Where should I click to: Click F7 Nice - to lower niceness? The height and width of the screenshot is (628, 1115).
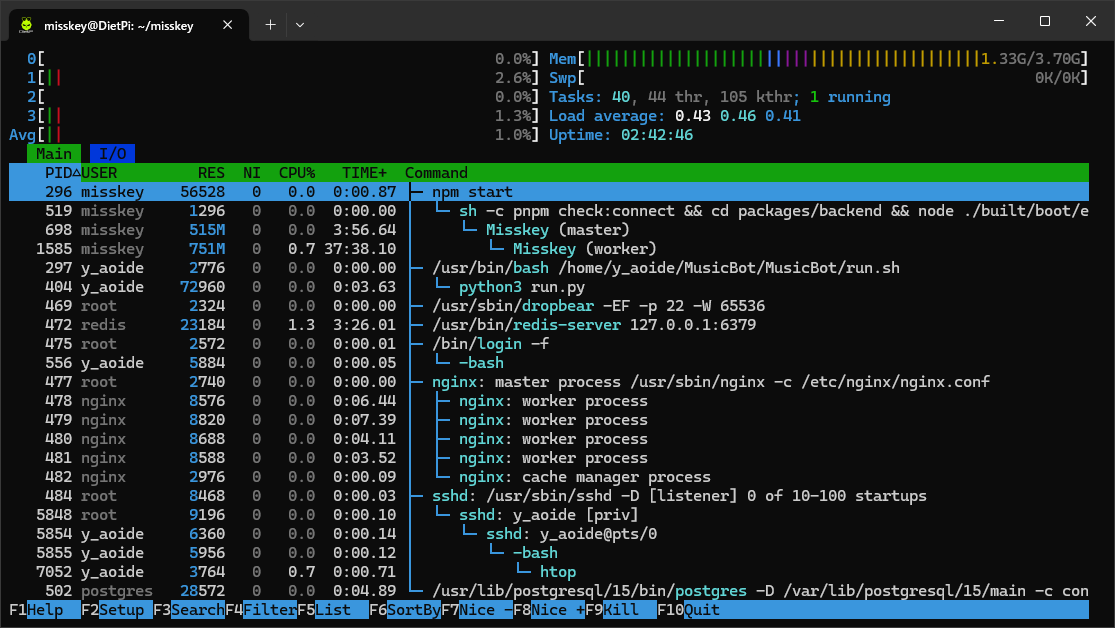pos(476,610)
